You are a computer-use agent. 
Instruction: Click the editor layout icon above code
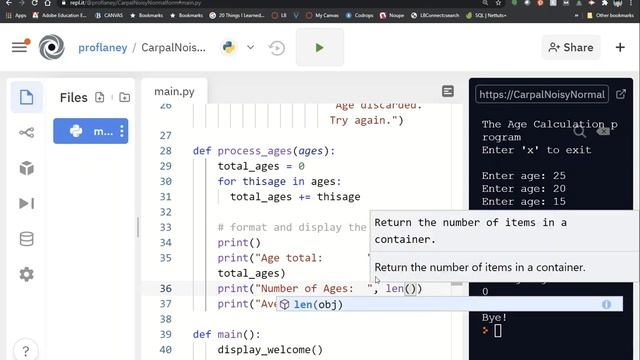coord(448,91)
